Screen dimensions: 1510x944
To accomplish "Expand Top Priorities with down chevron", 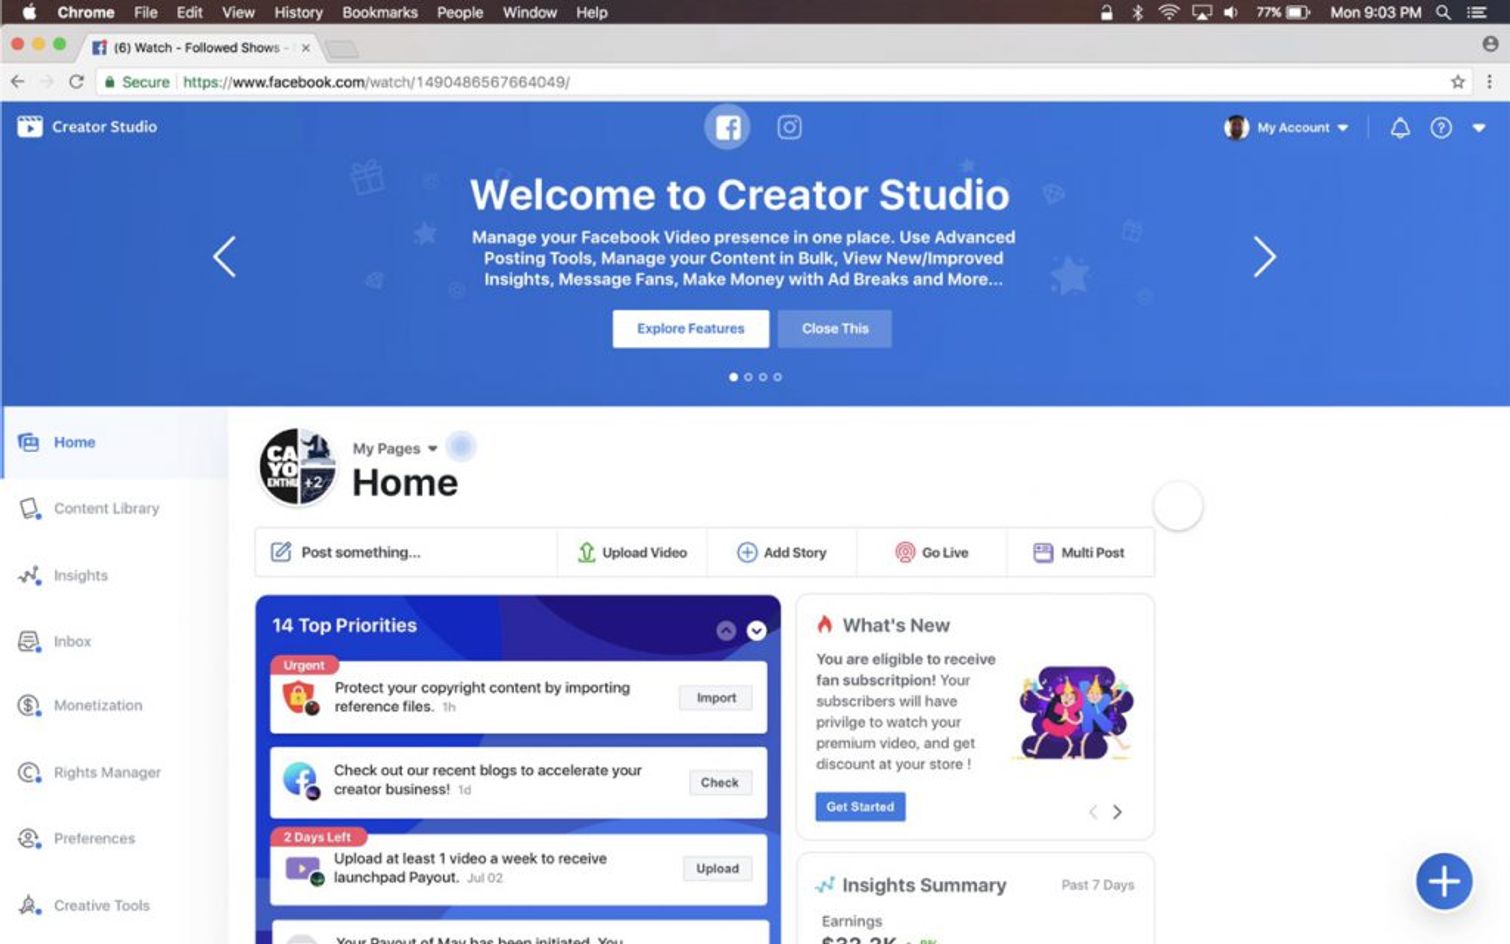I will point(757,630).
